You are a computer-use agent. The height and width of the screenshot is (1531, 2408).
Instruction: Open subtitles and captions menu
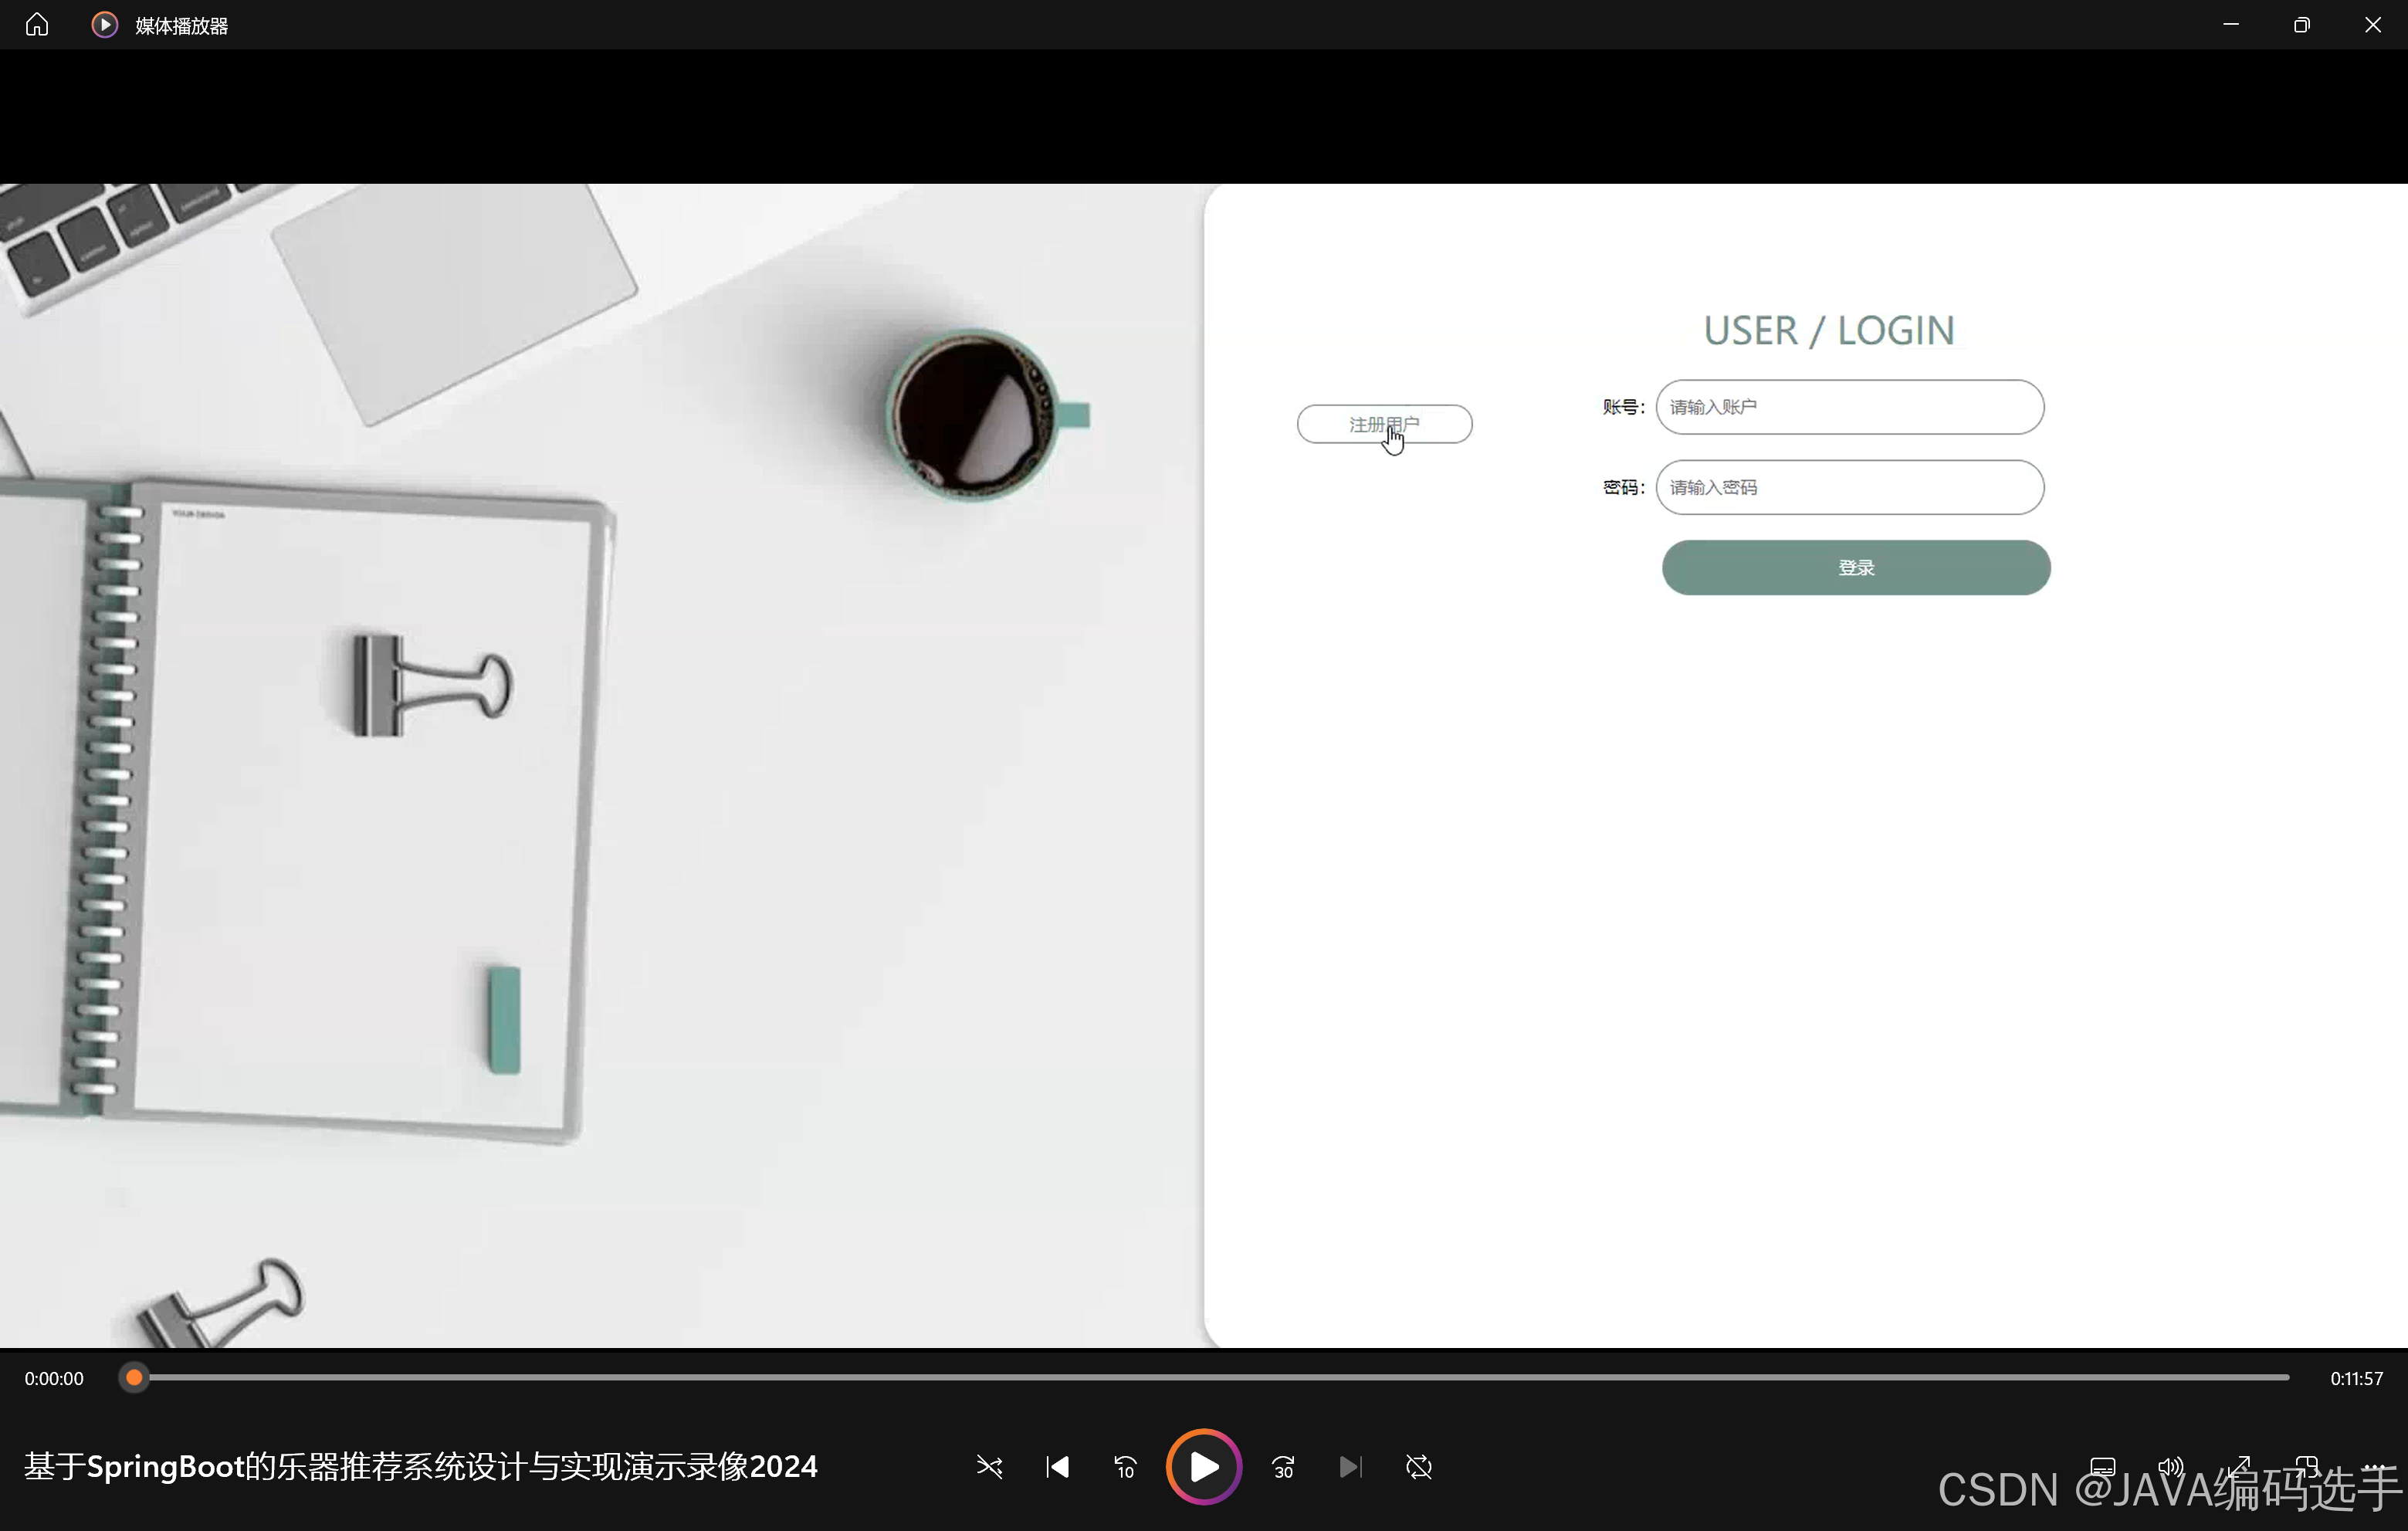coord(2103,1467)
